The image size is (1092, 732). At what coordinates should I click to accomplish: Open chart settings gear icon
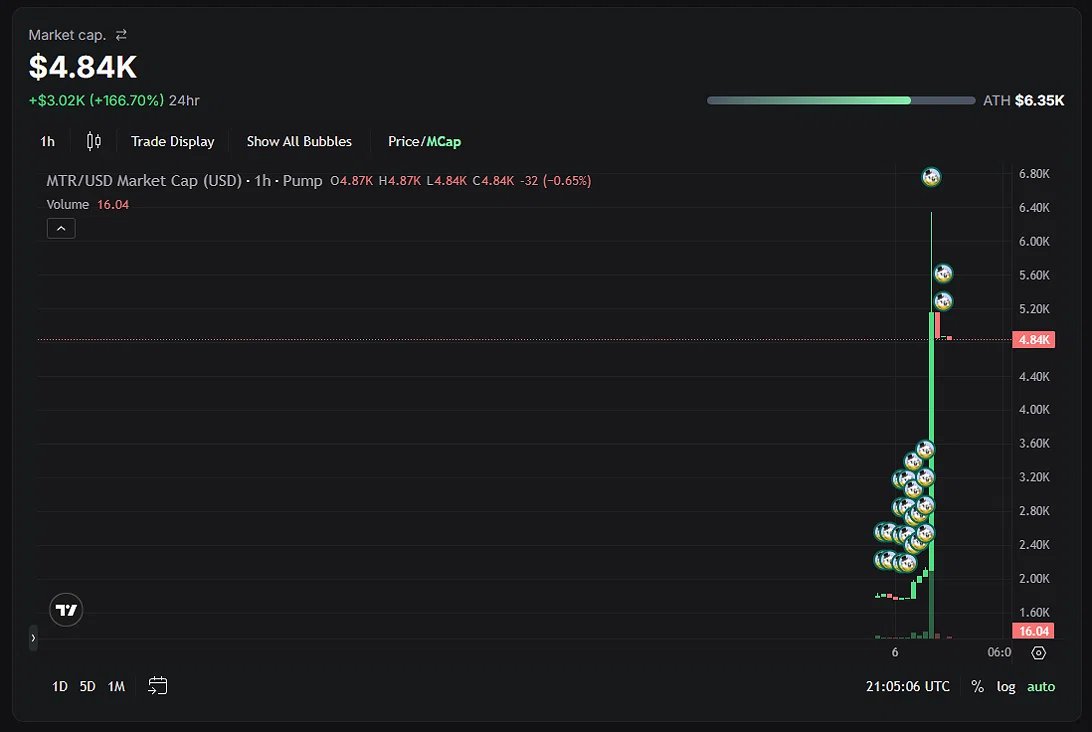click(1038, 653)
